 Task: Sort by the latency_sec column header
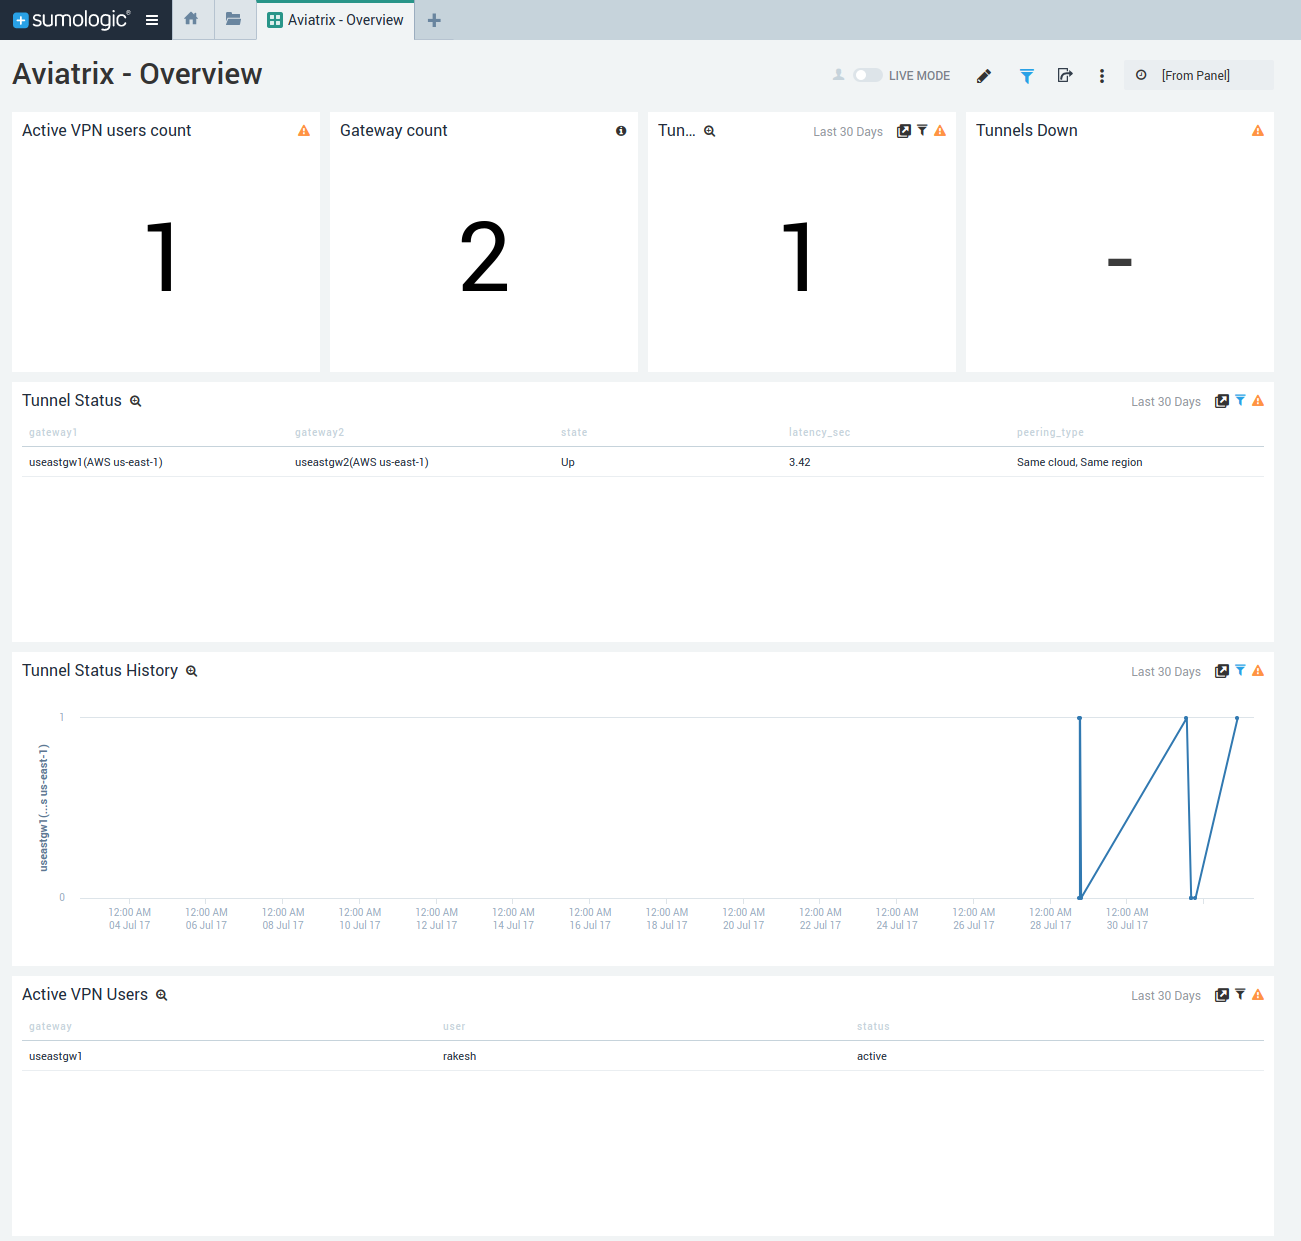(819, 432)
